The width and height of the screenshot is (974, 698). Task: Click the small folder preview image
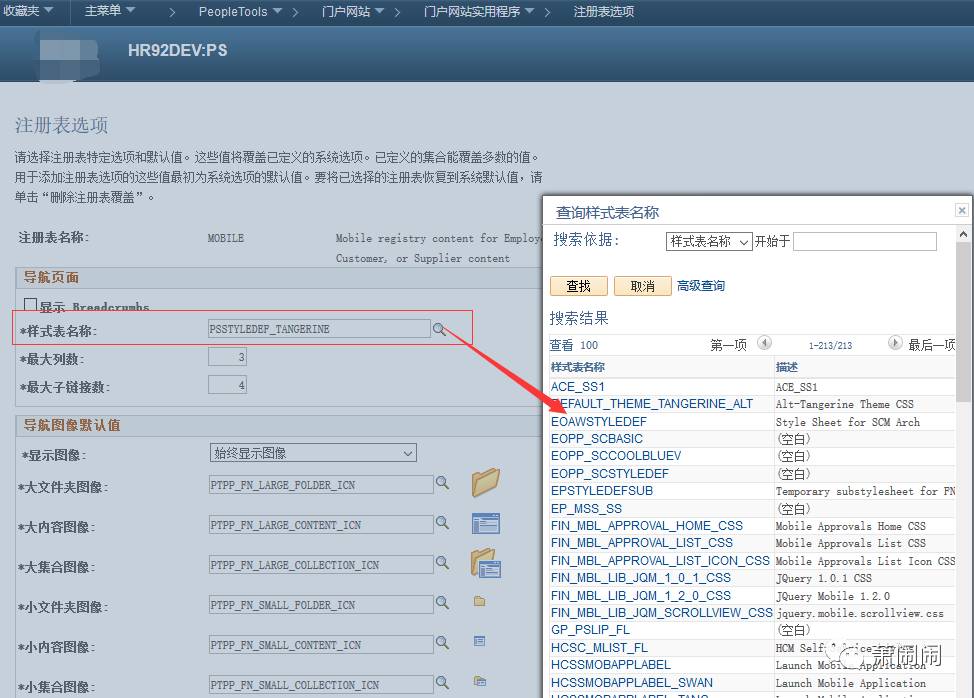pyautogui.click(x=480, y=601)
